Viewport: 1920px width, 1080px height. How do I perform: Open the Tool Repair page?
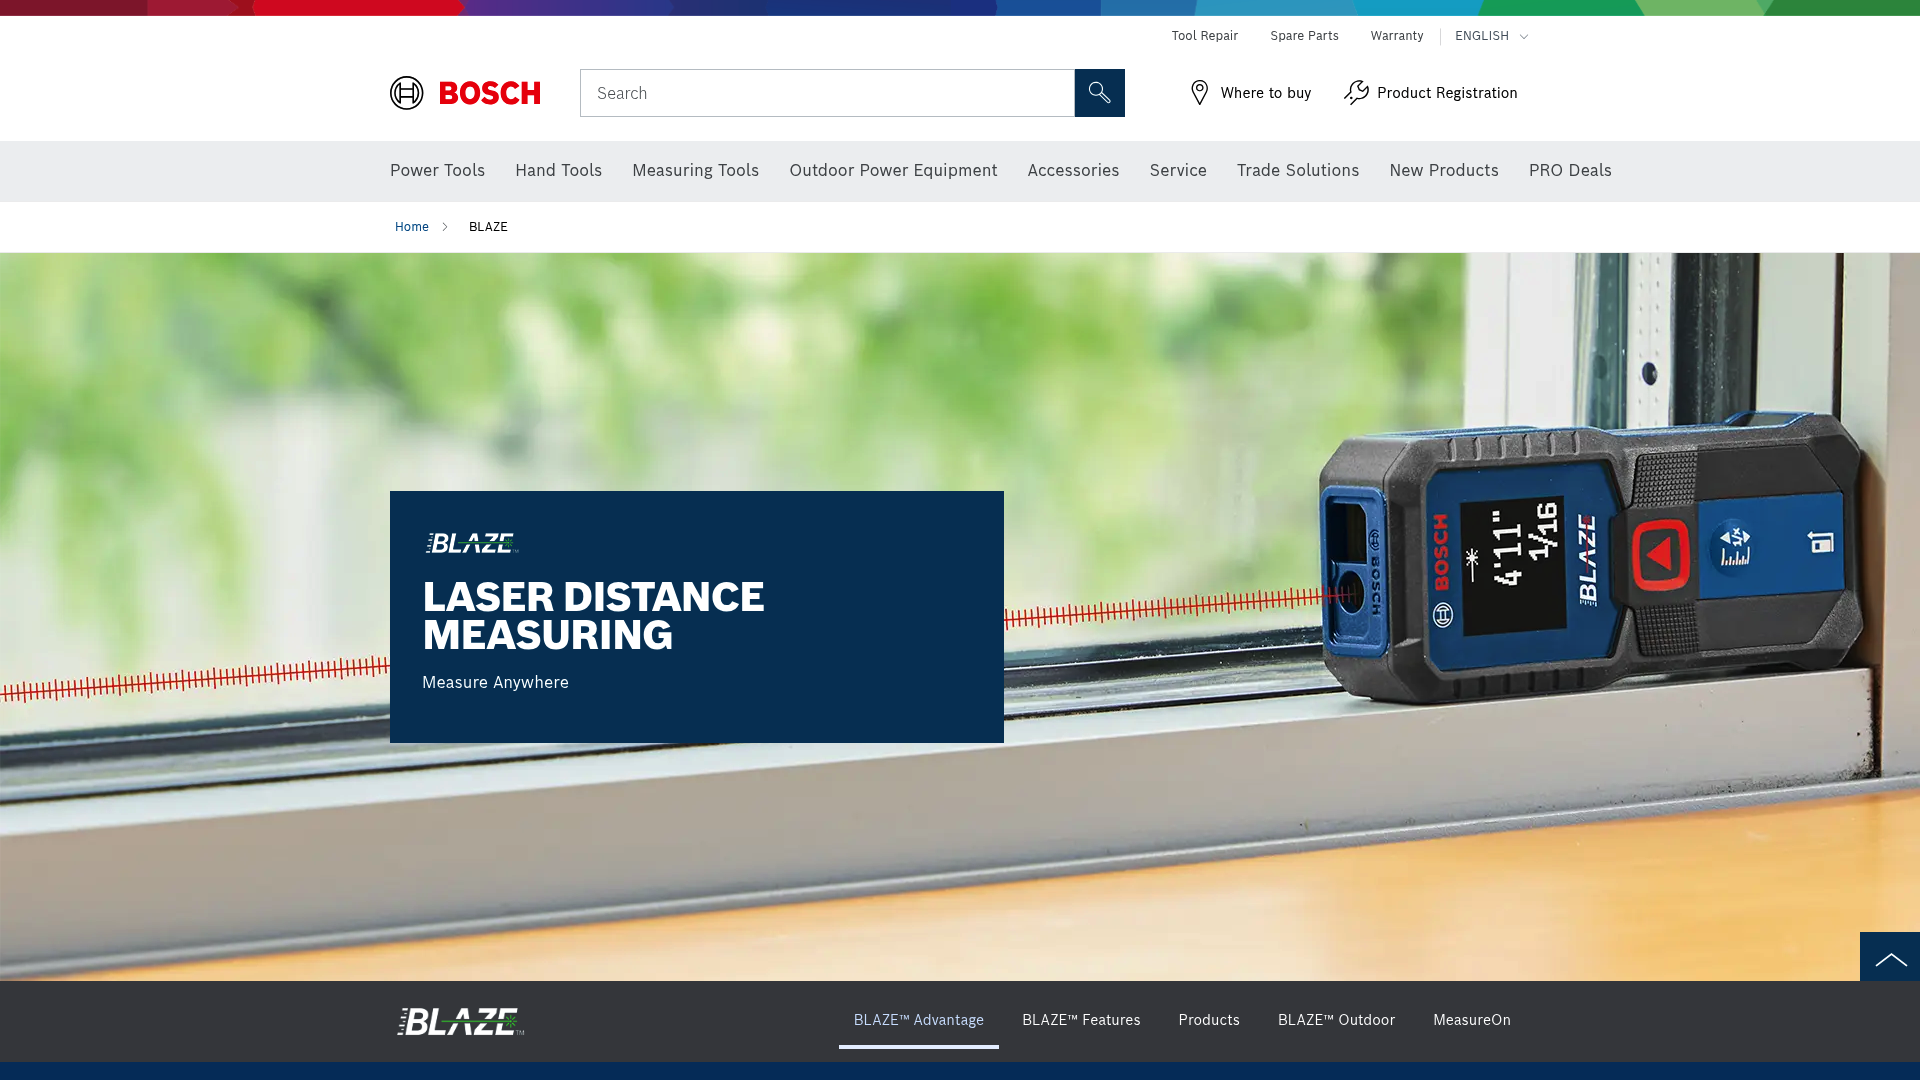(1204, 36)
